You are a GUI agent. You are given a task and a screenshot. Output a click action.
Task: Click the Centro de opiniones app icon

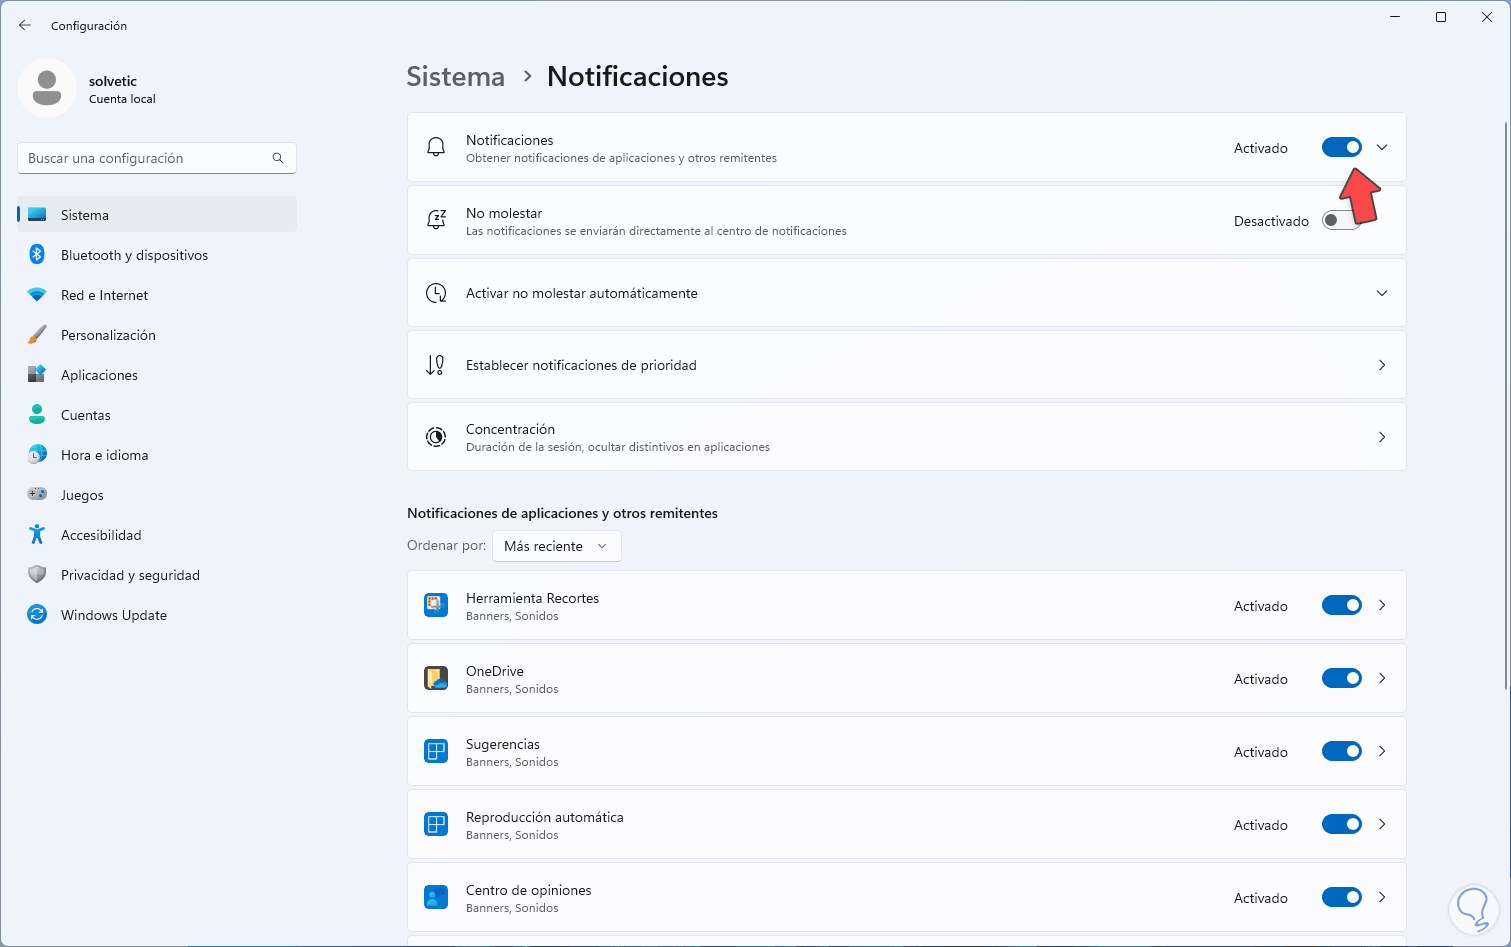pyautogui.click(x=436, y=897)
